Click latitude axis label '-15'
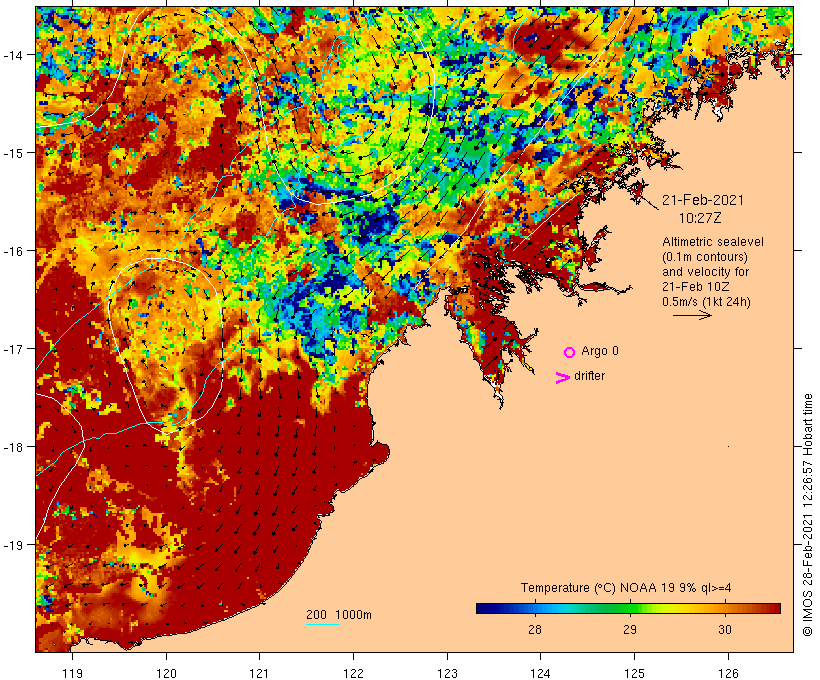The image size is (820, 680). tap(13, 153)
